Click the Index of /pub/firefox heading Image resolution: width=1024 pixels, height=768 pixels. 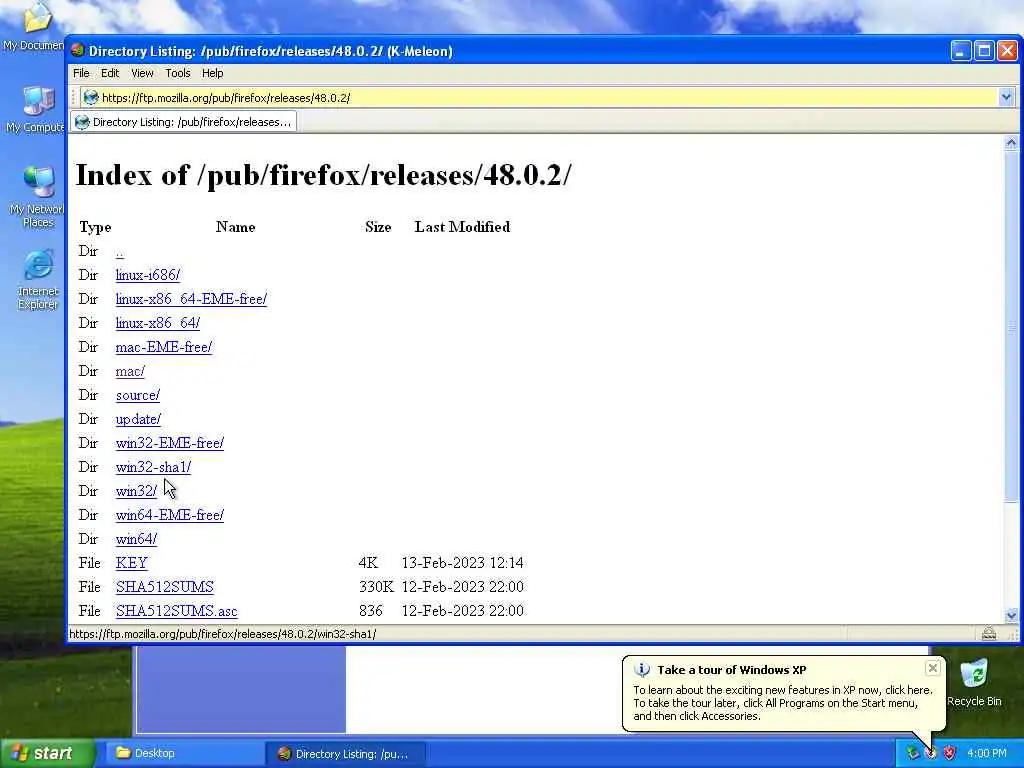click(x=323, y=174)
